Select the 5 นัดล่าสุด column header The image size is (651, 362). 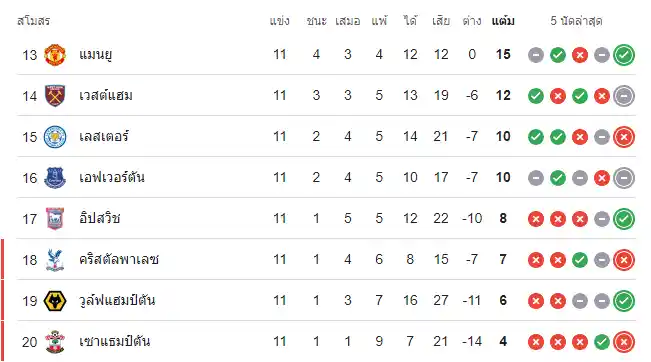(576, 21)
